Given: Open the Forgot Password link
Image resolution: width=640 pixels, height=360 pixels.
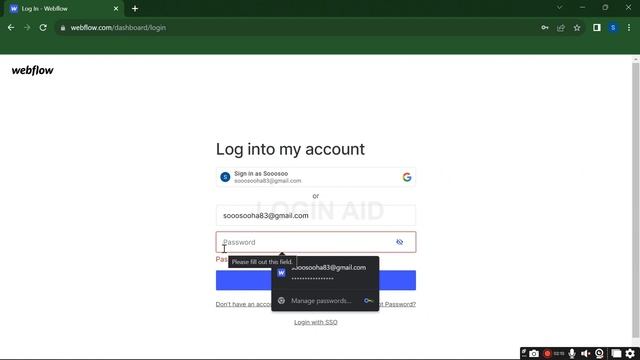Looking at the screenshot, I should tap(398, 304).
